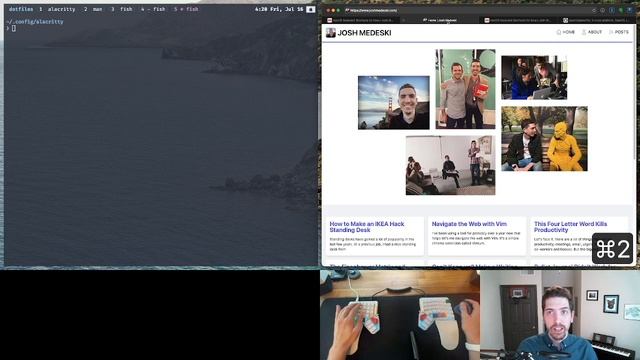Click the tmux window 1 alacritty
The height and width of the screenshot is (360, 640).
click(x=57, y=9)
